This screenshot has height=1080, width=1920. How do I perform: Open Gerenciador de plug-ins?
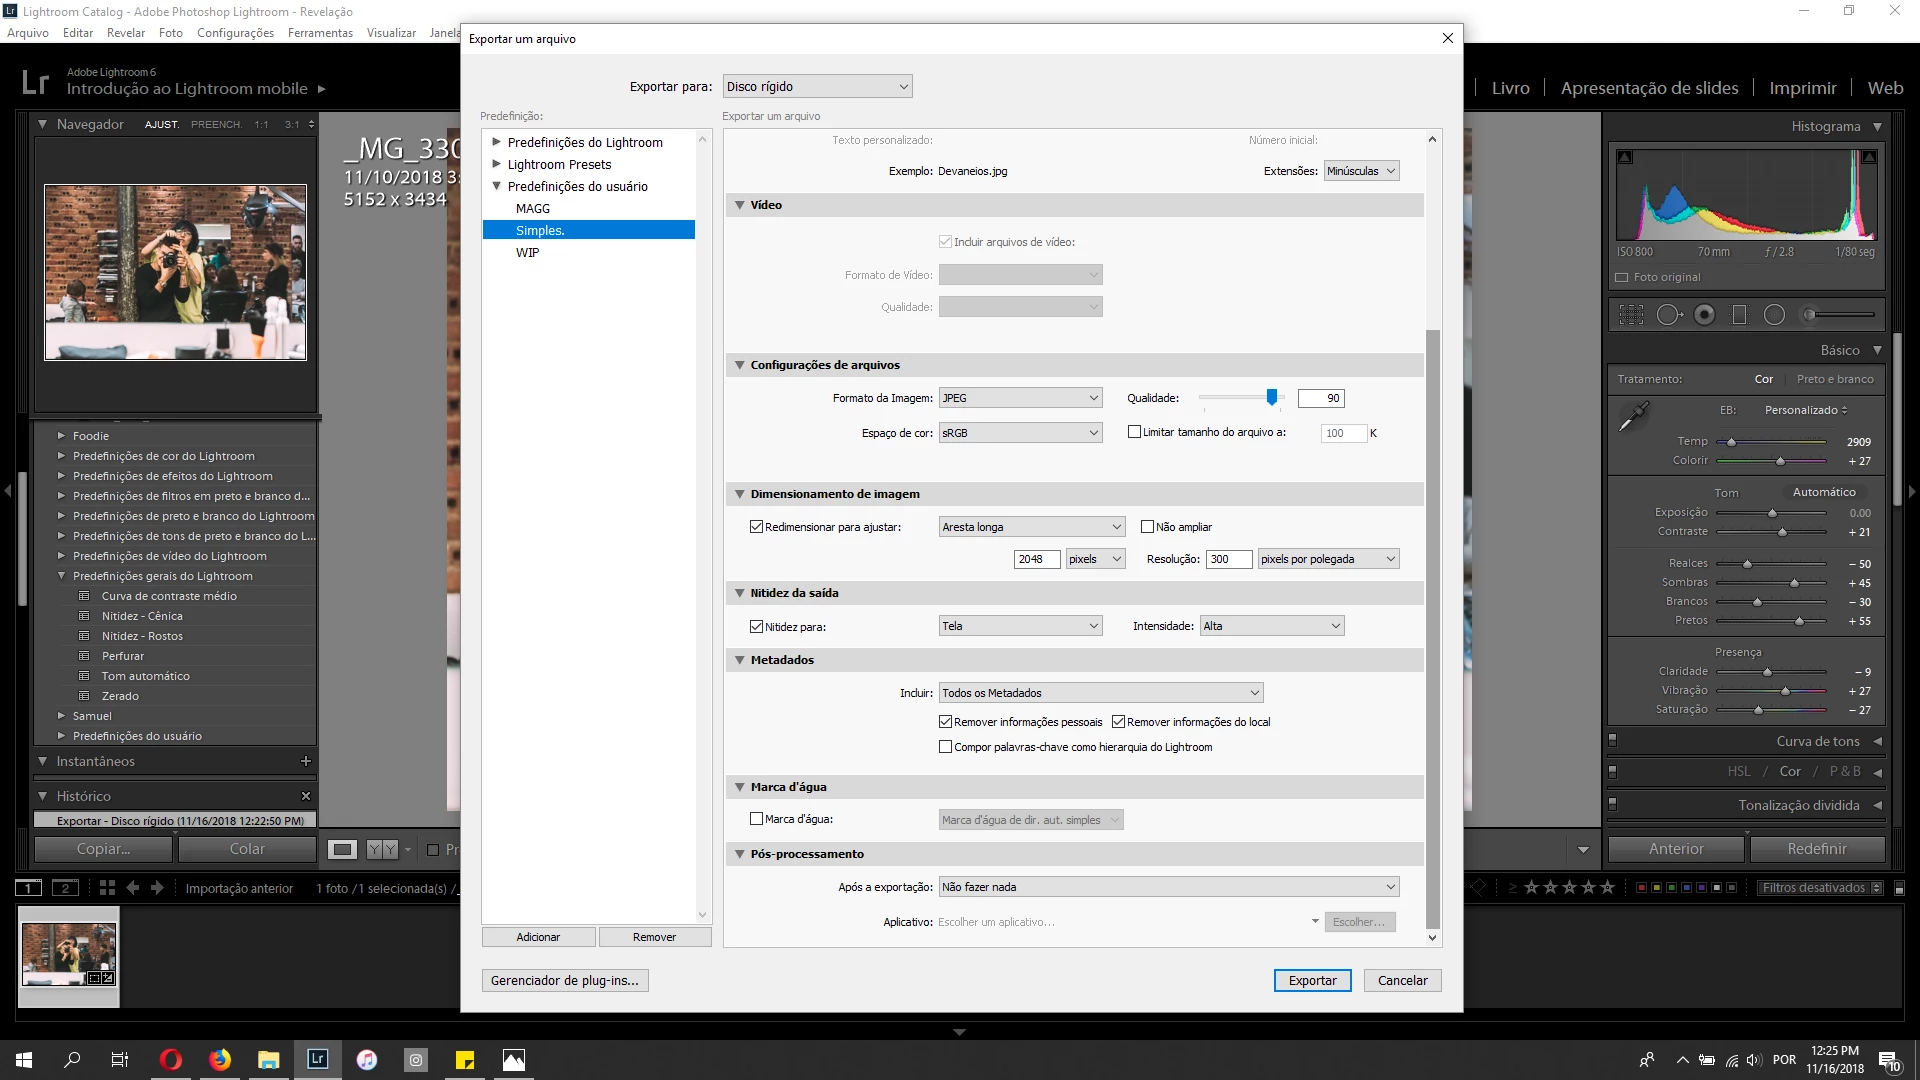point(564,980)
